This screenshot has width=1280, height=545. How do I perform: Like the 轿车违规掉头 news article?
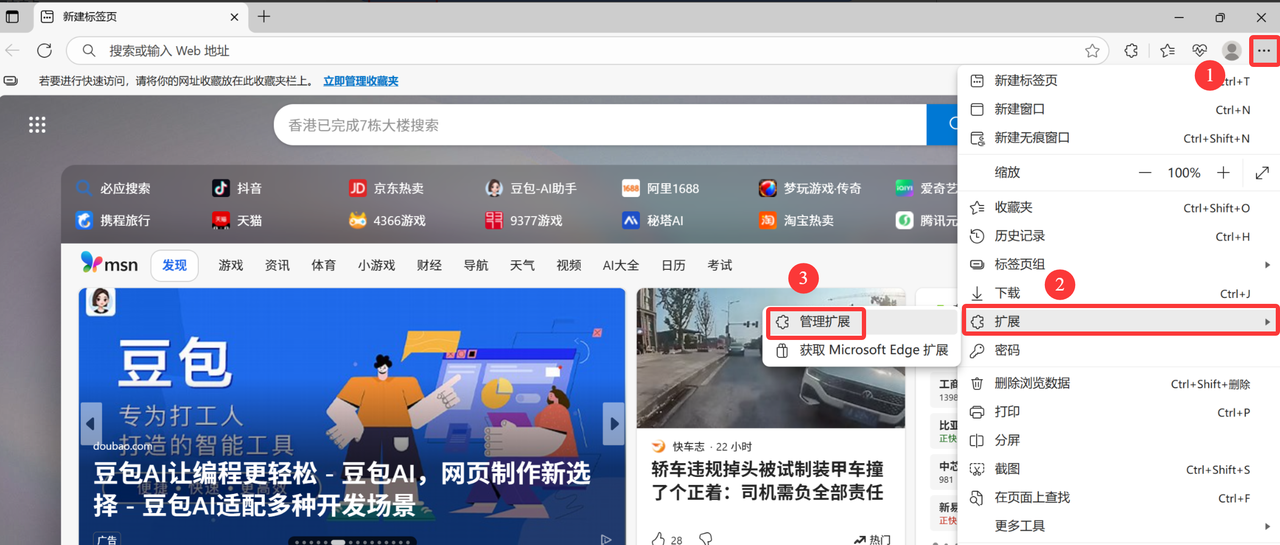(x=658, y=539)
